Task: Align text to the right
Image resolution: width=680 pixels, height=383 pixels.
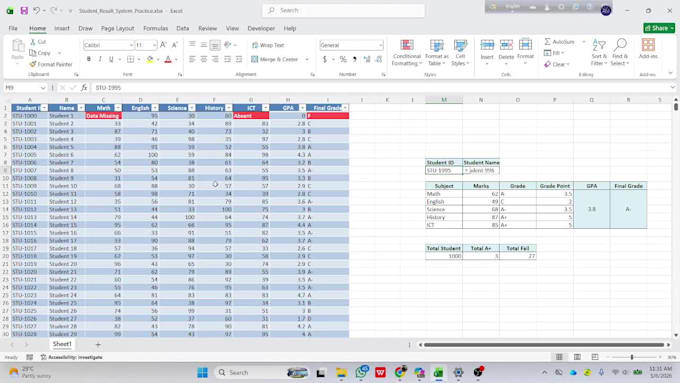Action: 215,59
